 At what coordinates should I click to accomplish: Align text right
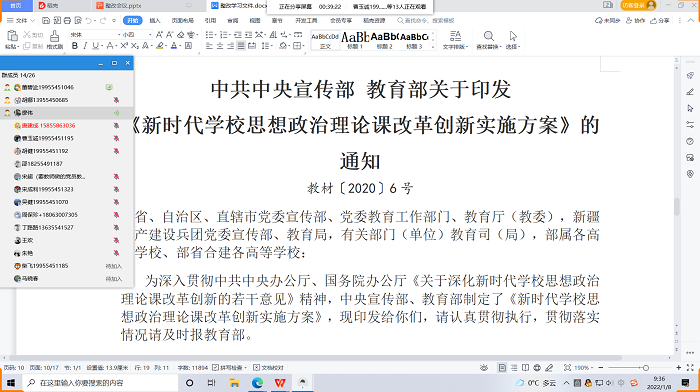coord(230,46)
